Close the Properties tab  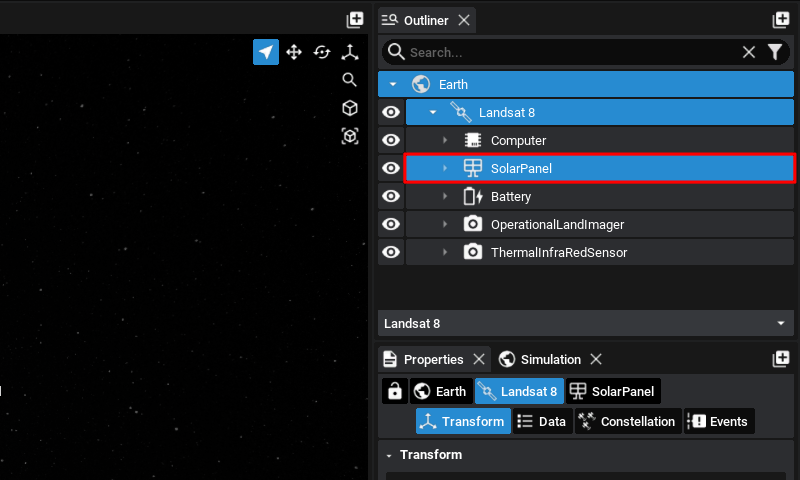pyautogui.click(x=479, y=359)
